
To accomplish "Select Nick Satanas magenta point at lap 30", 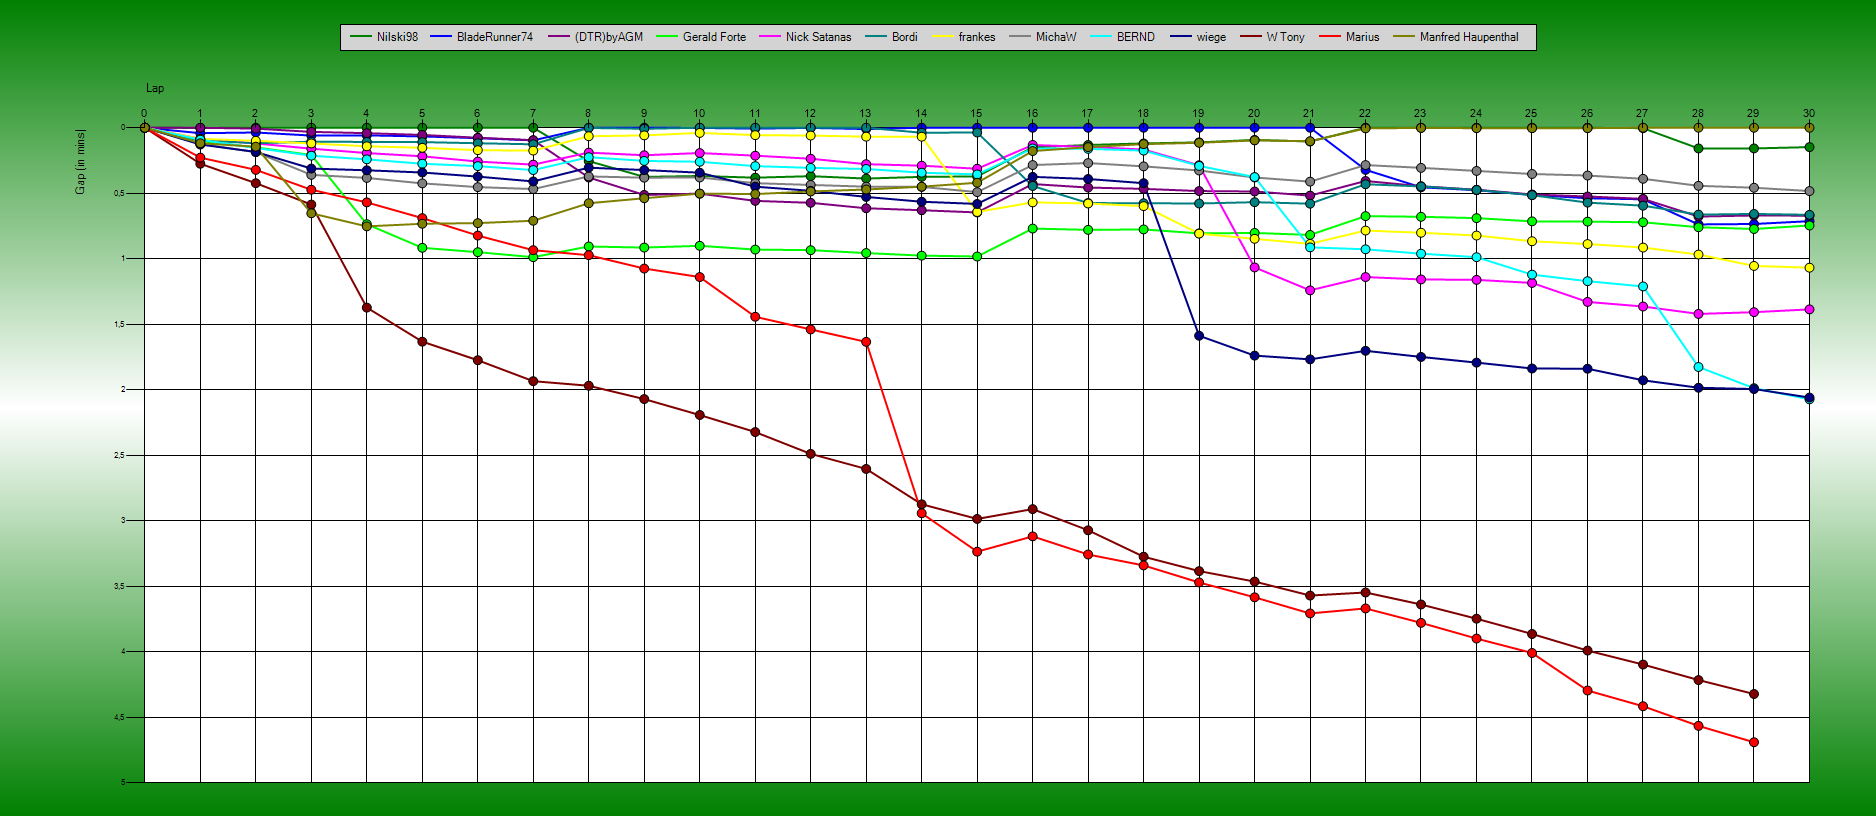I will [x=1809, y=310].
